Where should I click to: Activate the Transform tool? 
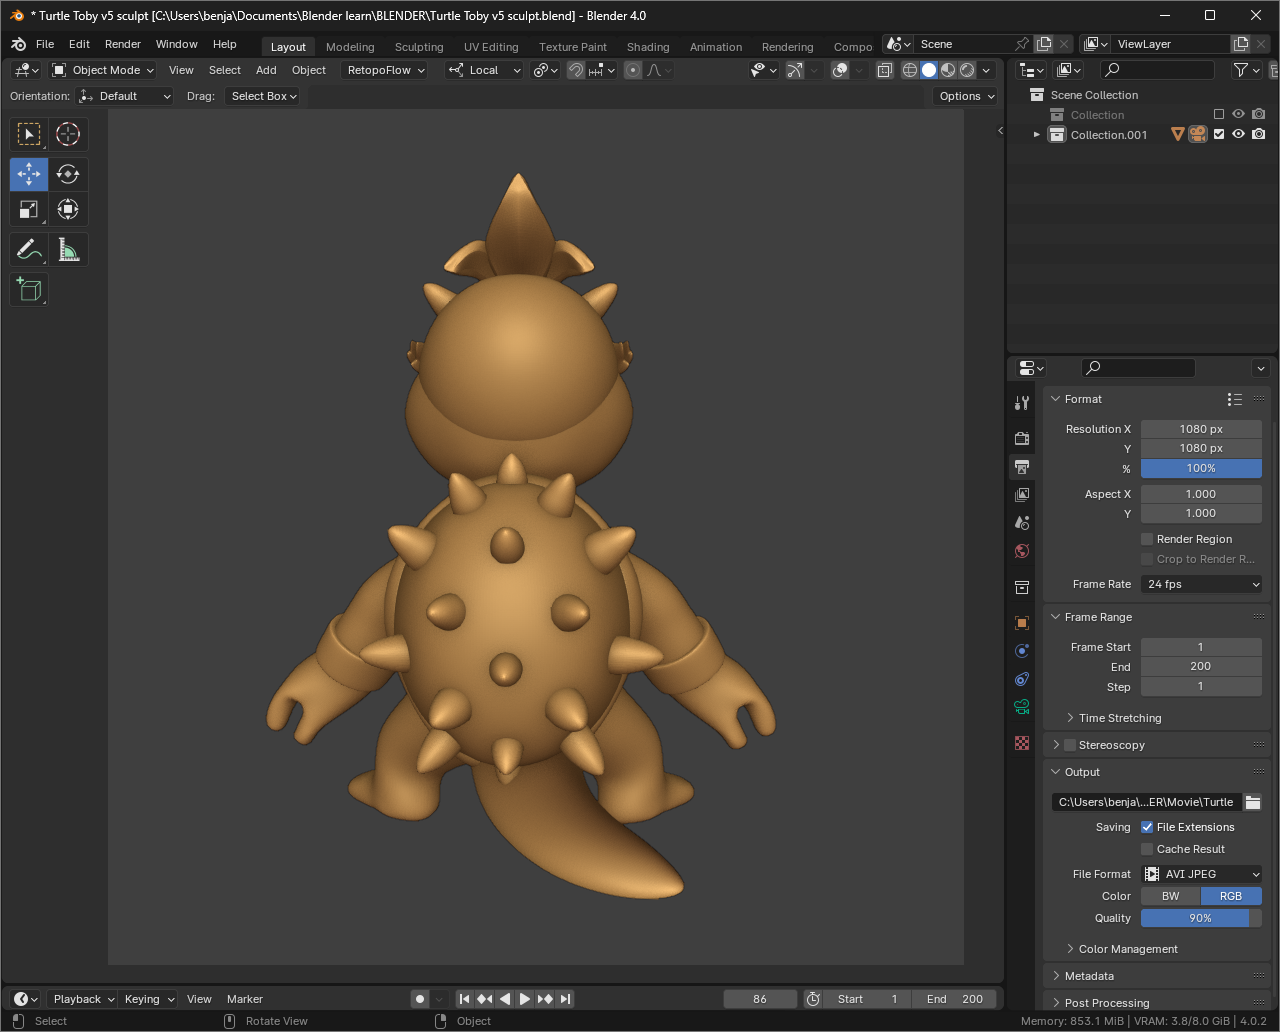coord(68,209)
